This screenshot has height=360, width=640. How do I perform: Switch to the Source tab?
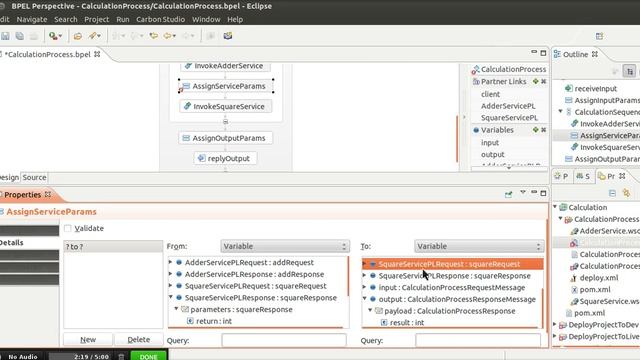[34, 177]
